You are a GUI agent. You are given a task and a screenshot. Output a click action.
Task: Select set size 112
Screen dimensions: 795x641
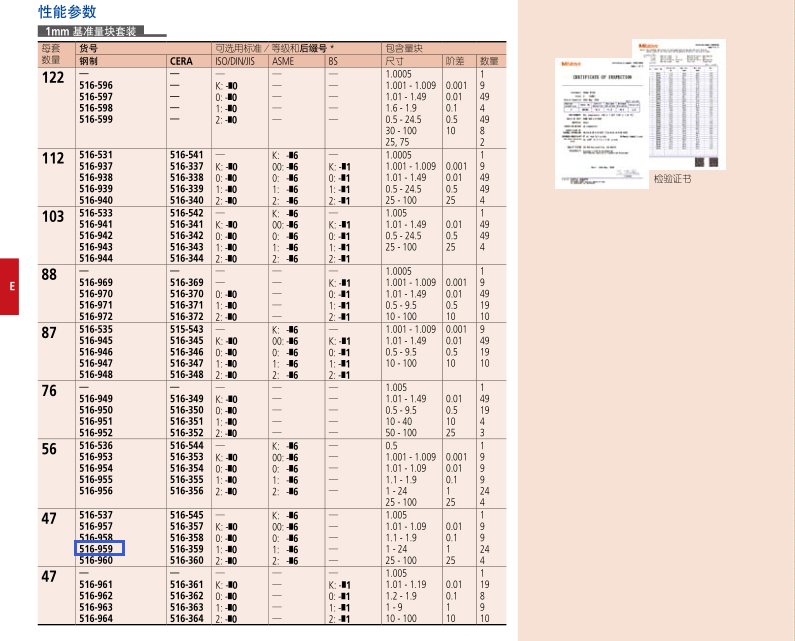pyautogui.click(x=53, y=158)
